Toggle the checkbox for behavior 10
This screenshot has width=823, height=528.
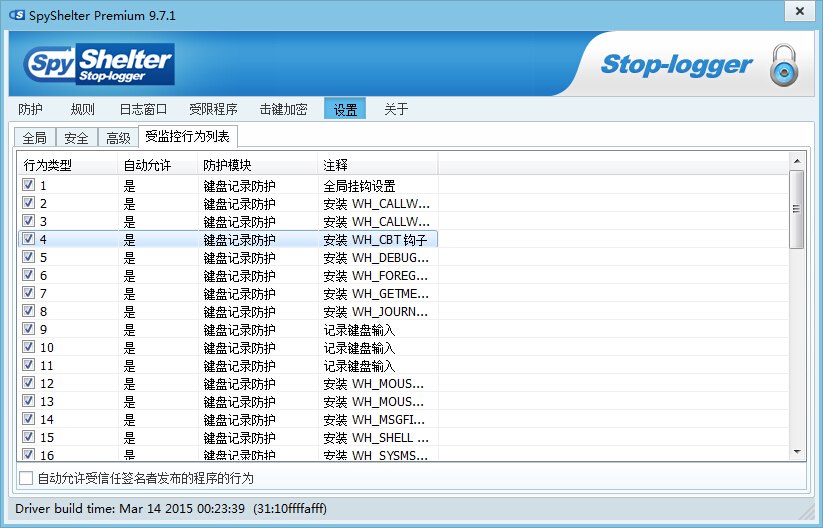[x=28, y=346]
